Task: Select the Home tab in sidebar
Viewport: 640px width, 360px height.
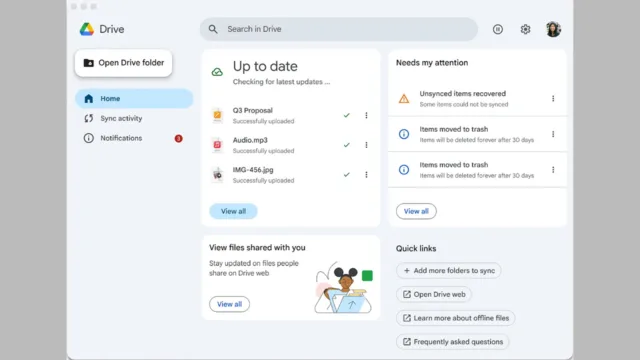Action: coord(134,98)
